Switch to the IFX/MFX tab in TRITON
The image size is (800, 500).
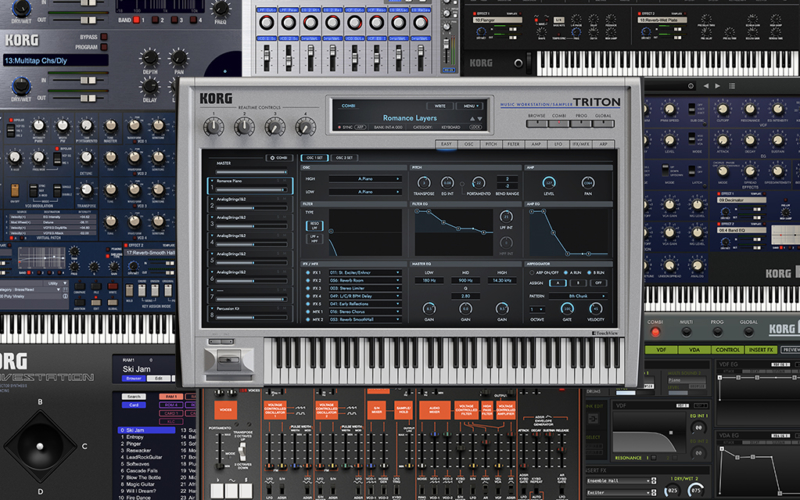[x=581, y=144]
